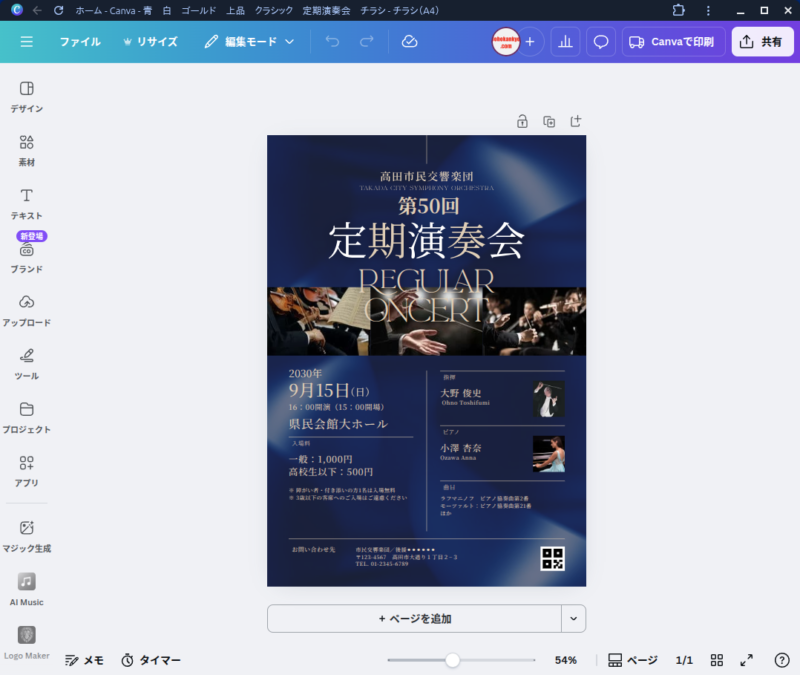
Task: Open the comments speech bubble
Action: pyautogui.click(x=601, y=42)
